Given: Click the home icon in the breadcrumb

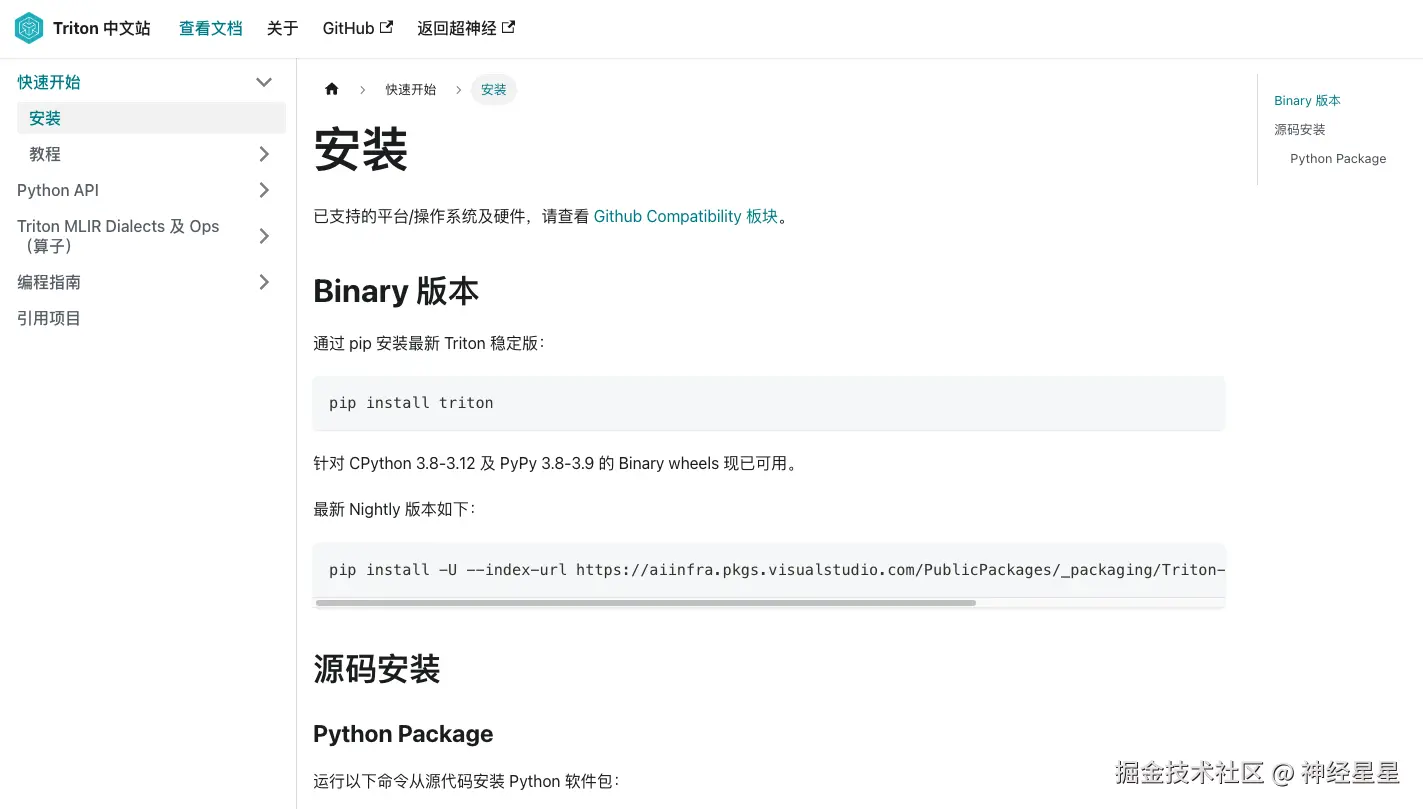Looking at the screenshot, I should [331, 89].
